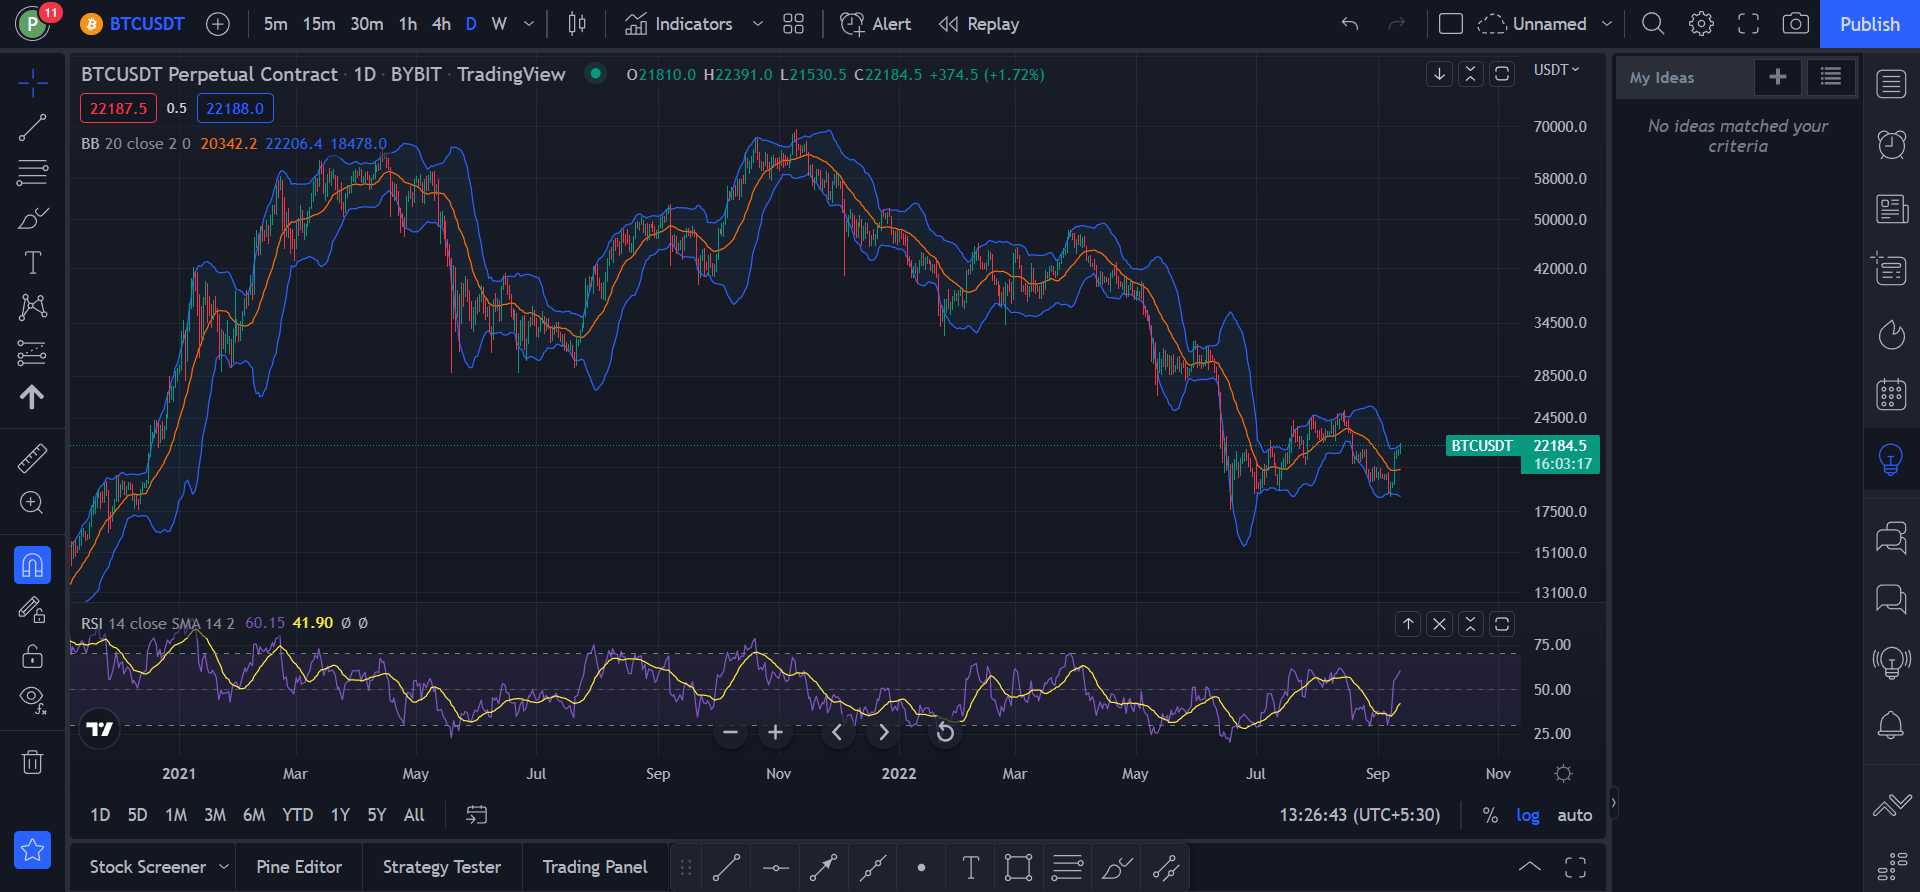Viewport: 1920px width, 892px height.
Task: Open notifications bell in right sidebar
Action: (x=1891, y=725)
